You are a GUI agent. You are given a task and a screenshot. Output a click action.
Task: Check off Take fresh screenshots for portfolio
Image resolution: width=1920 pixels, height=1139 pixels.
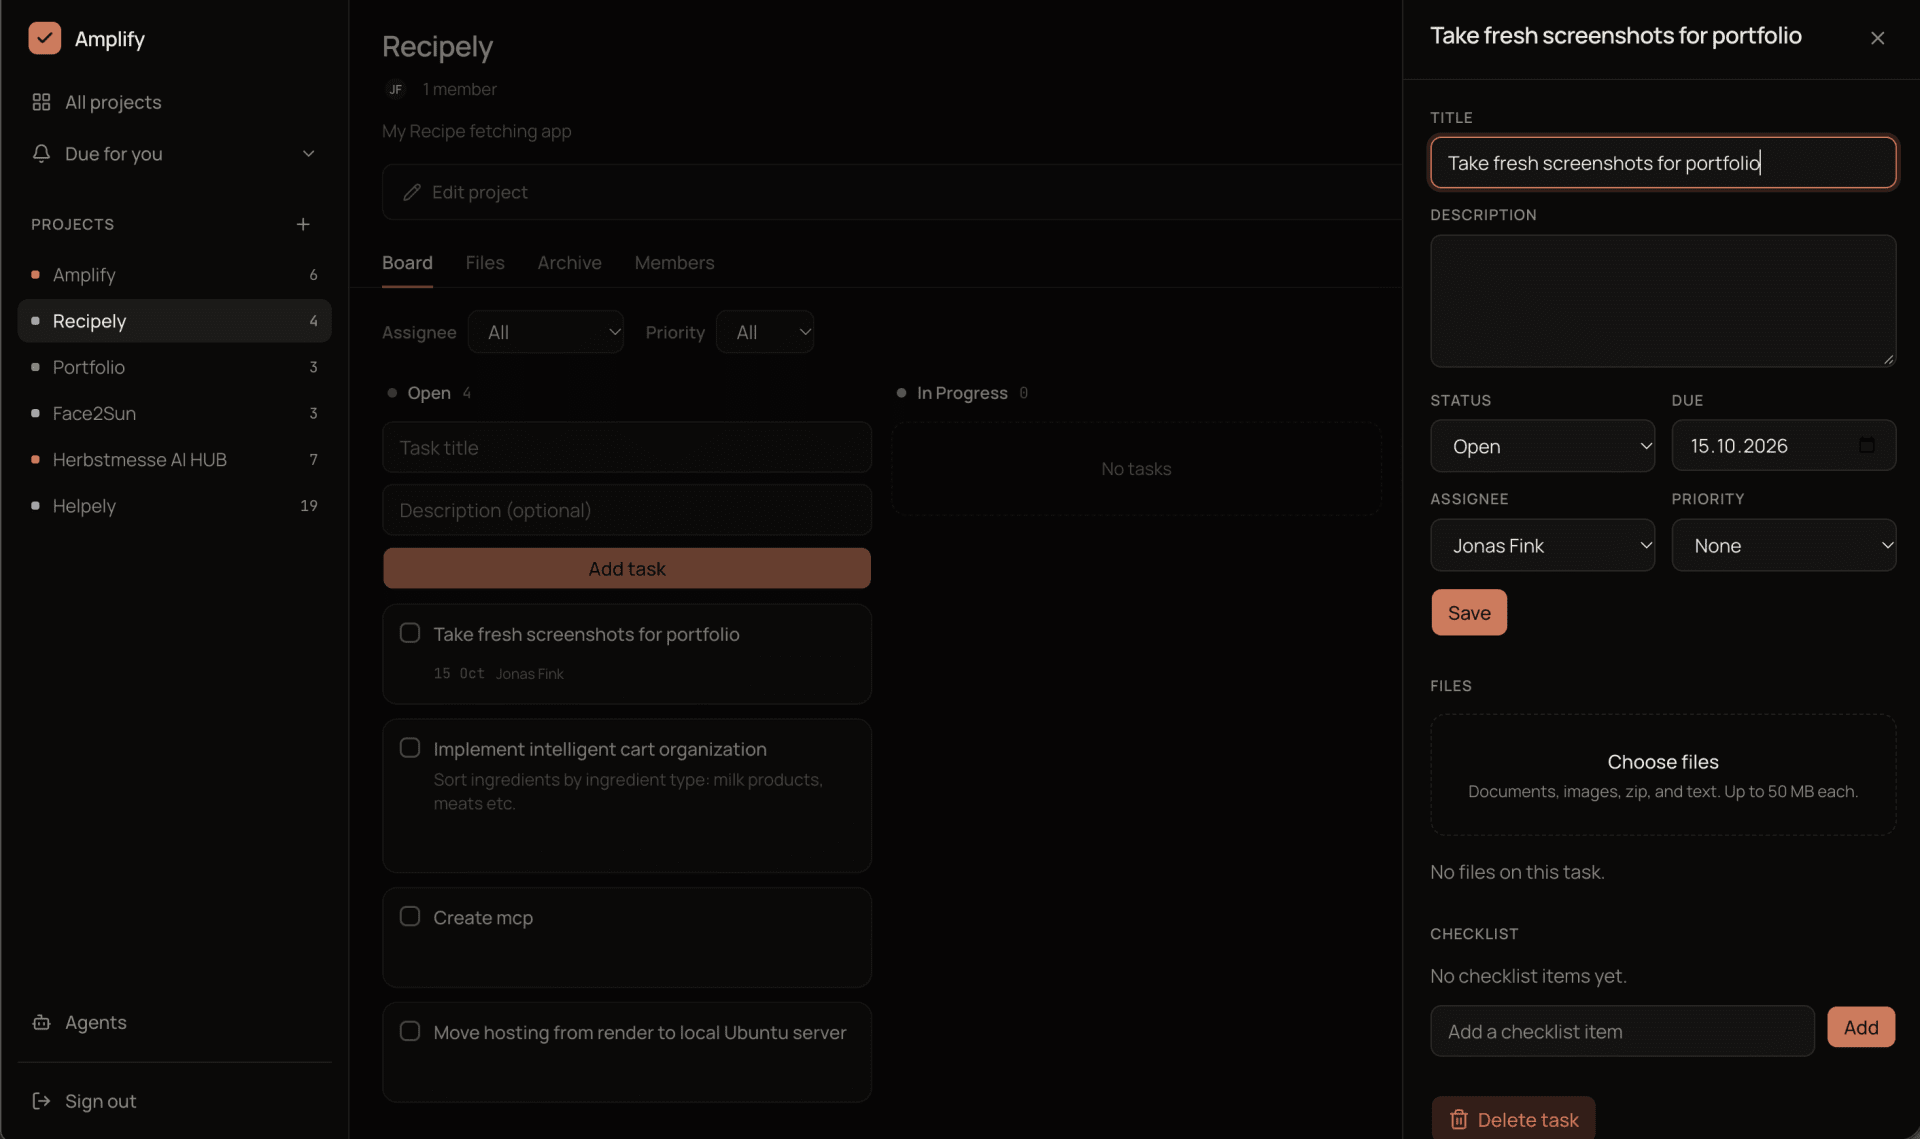tap(409, 633)
